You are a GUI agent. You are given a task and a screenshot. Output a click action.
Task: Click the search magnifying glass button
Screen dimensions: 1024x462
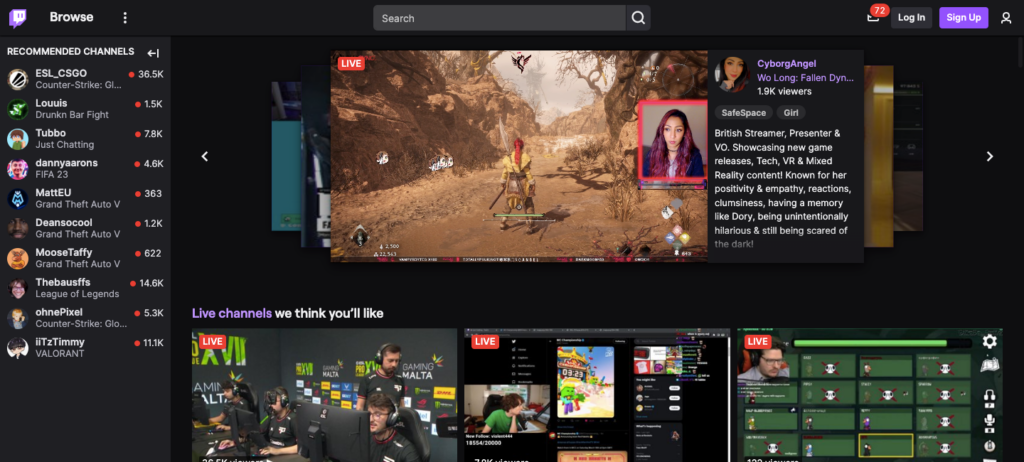point(638,18)
